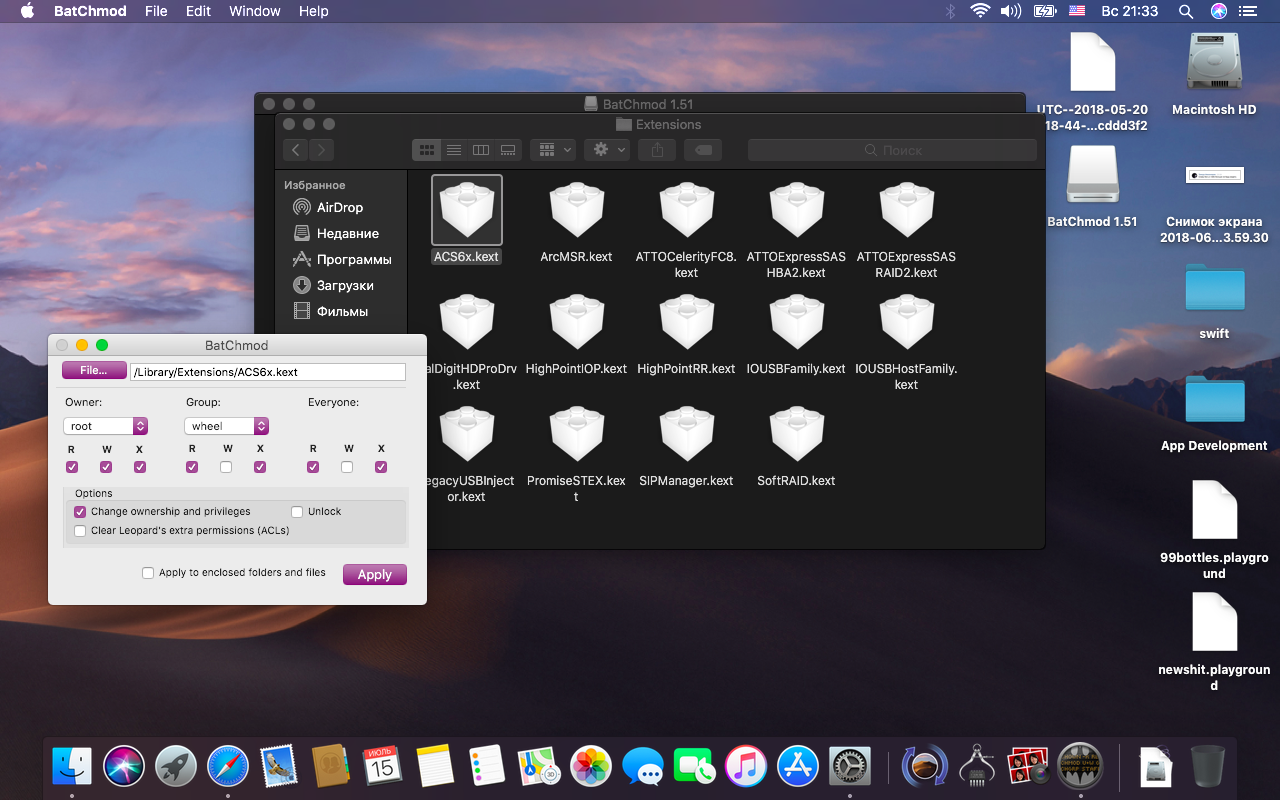
Task: Click the Apply button
Action: coord(375,574)
